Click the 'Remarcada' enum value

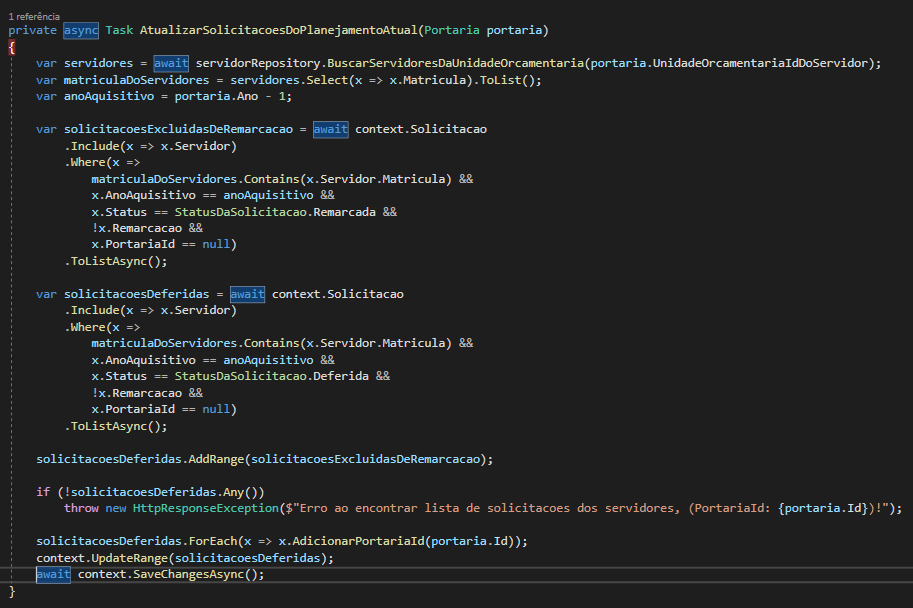pos(344,212)
